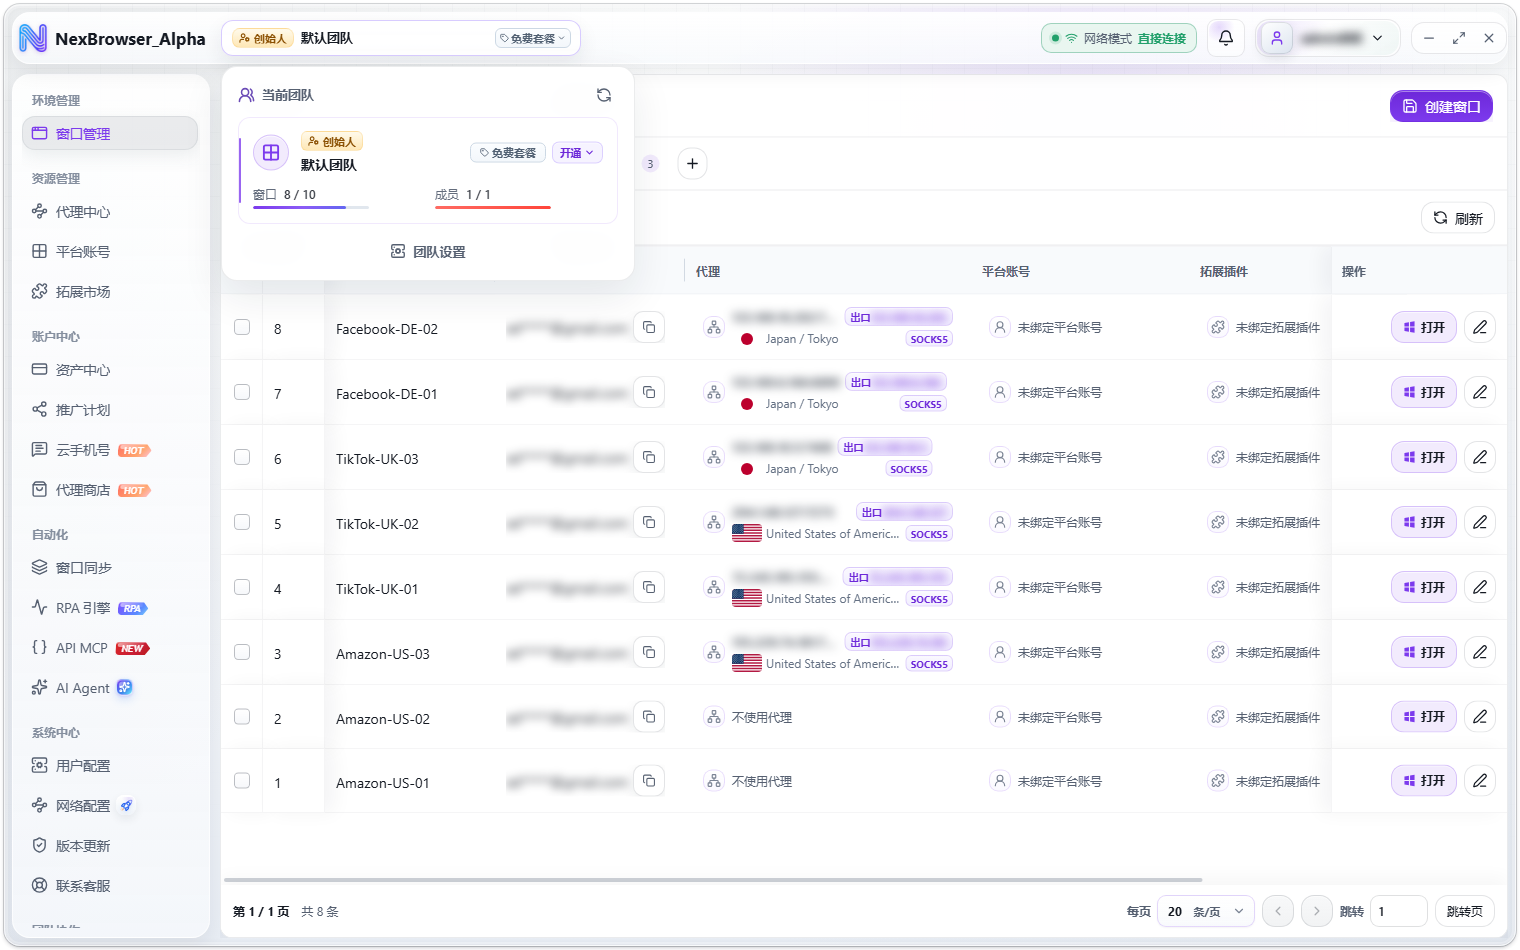1520x950 pixels.
Task: Open 团队设置 in team panel
Action: point(428,252)
